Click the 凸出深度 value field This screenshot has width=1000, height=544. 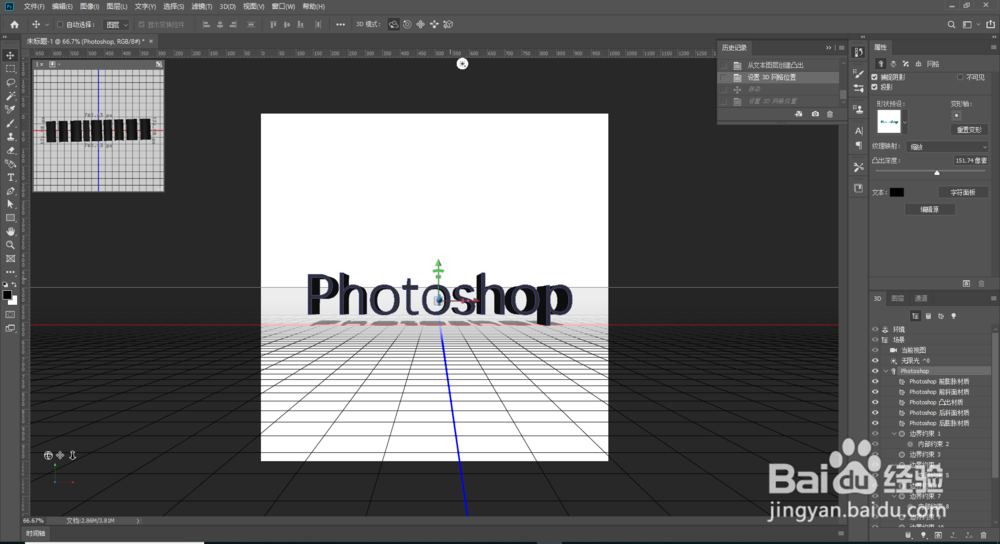coord(971,161)
